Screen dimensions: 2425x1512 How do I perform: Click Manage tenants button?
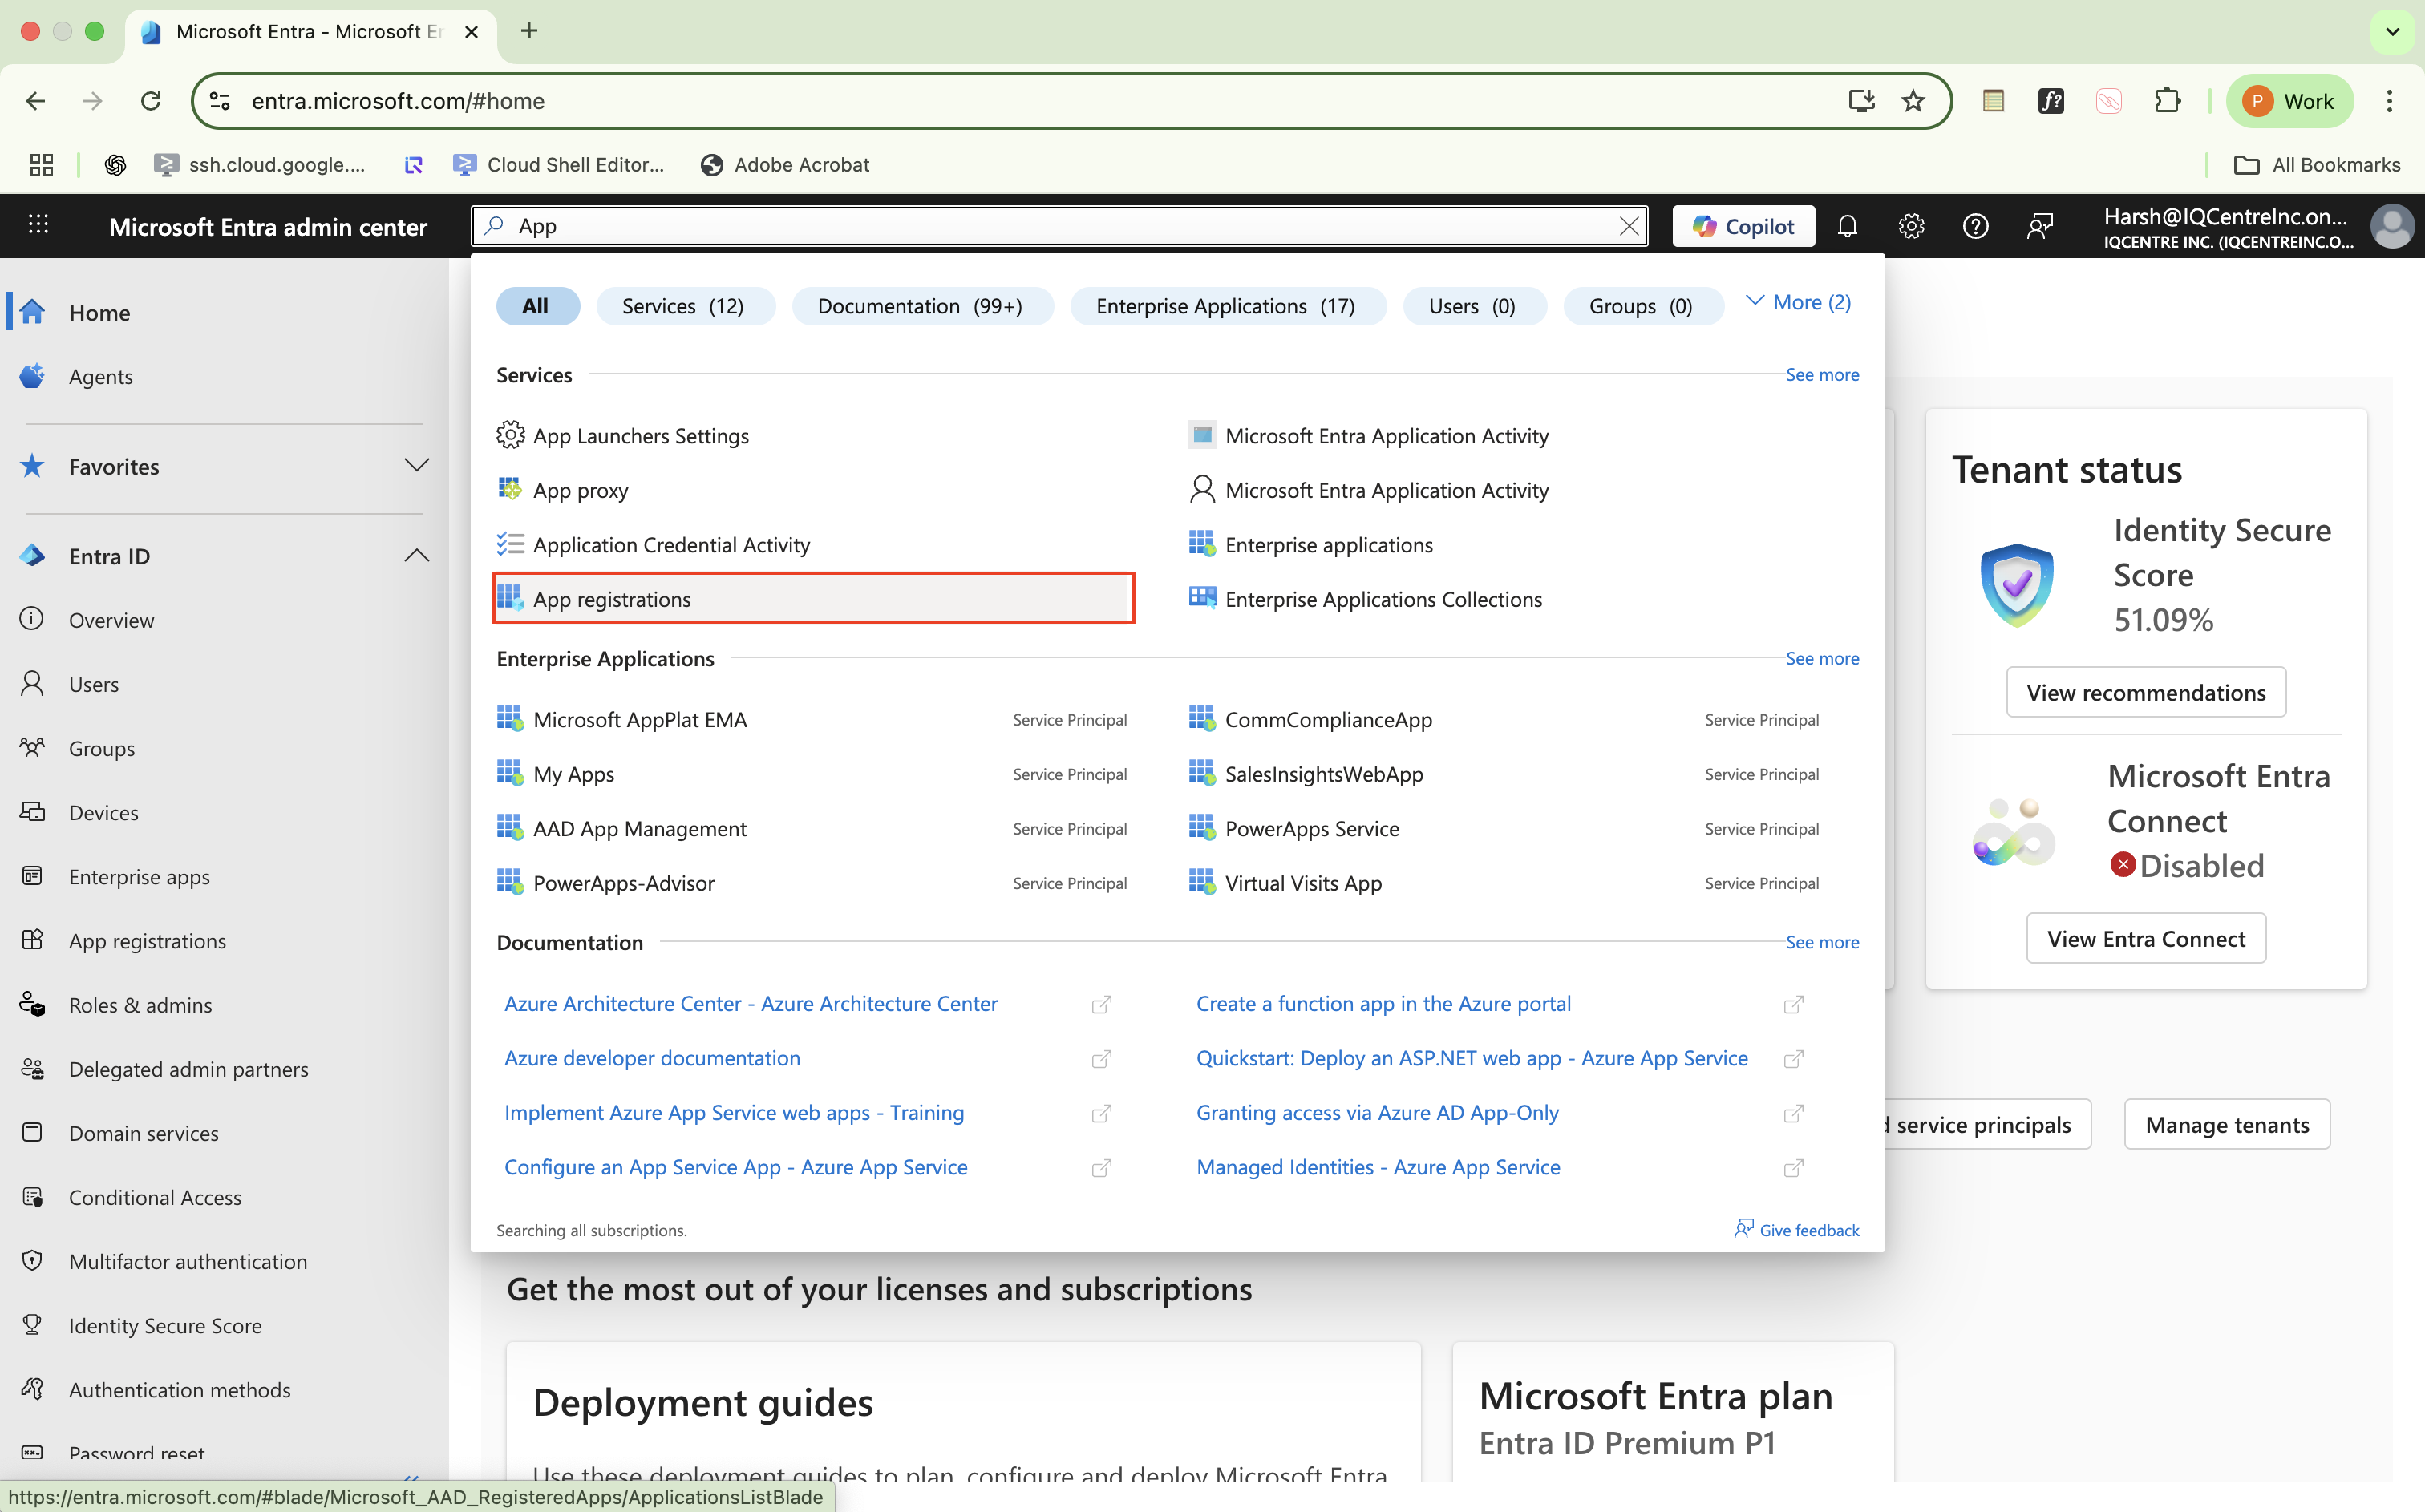[x=2227, y=1124]
